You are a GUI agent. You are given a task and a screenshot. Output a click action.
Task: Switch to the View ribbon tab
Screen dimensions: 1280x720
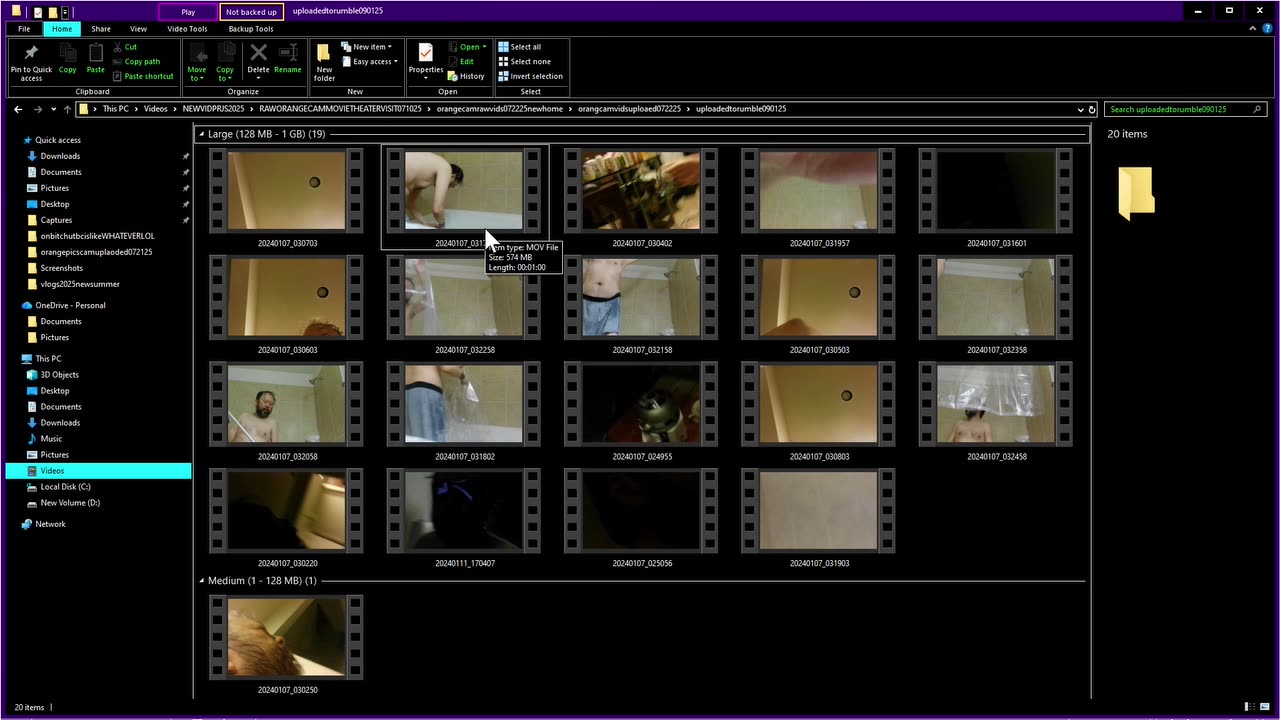coord(138,29)
